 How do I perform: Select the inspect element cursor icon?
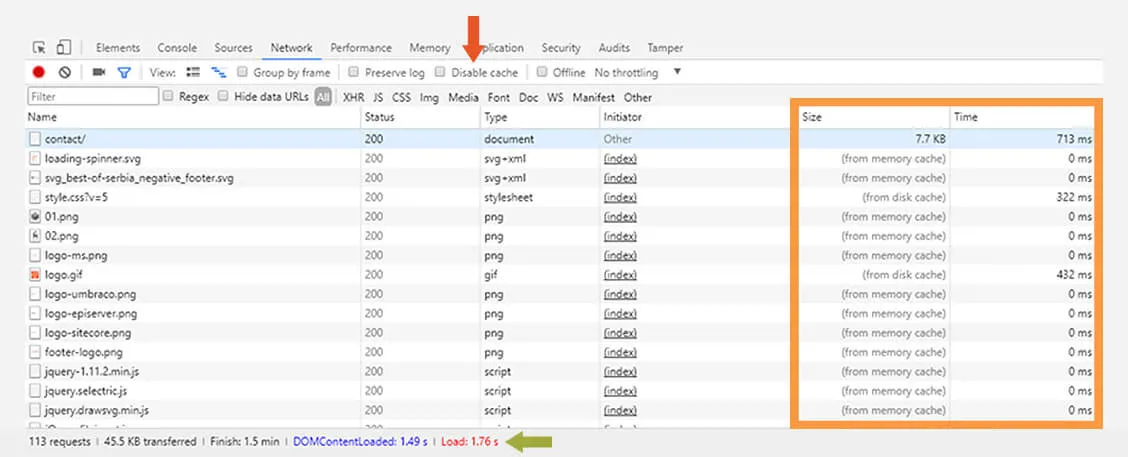click(x=39, y=47)
